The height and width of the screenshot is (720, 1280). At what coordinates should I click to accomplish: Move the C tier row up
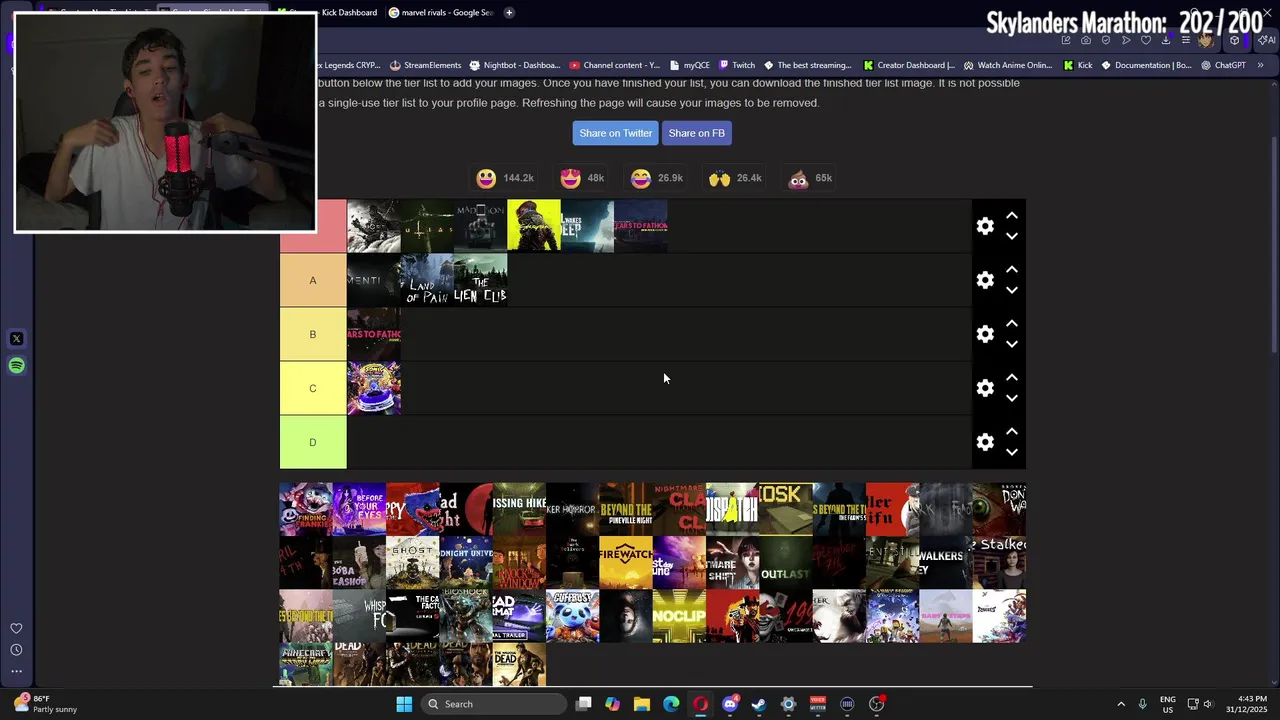coord(1012,377)
